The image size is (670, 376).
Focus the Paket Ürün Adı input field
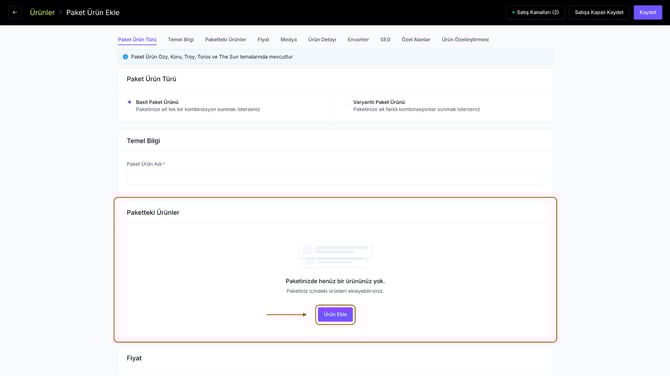[335, 177]
